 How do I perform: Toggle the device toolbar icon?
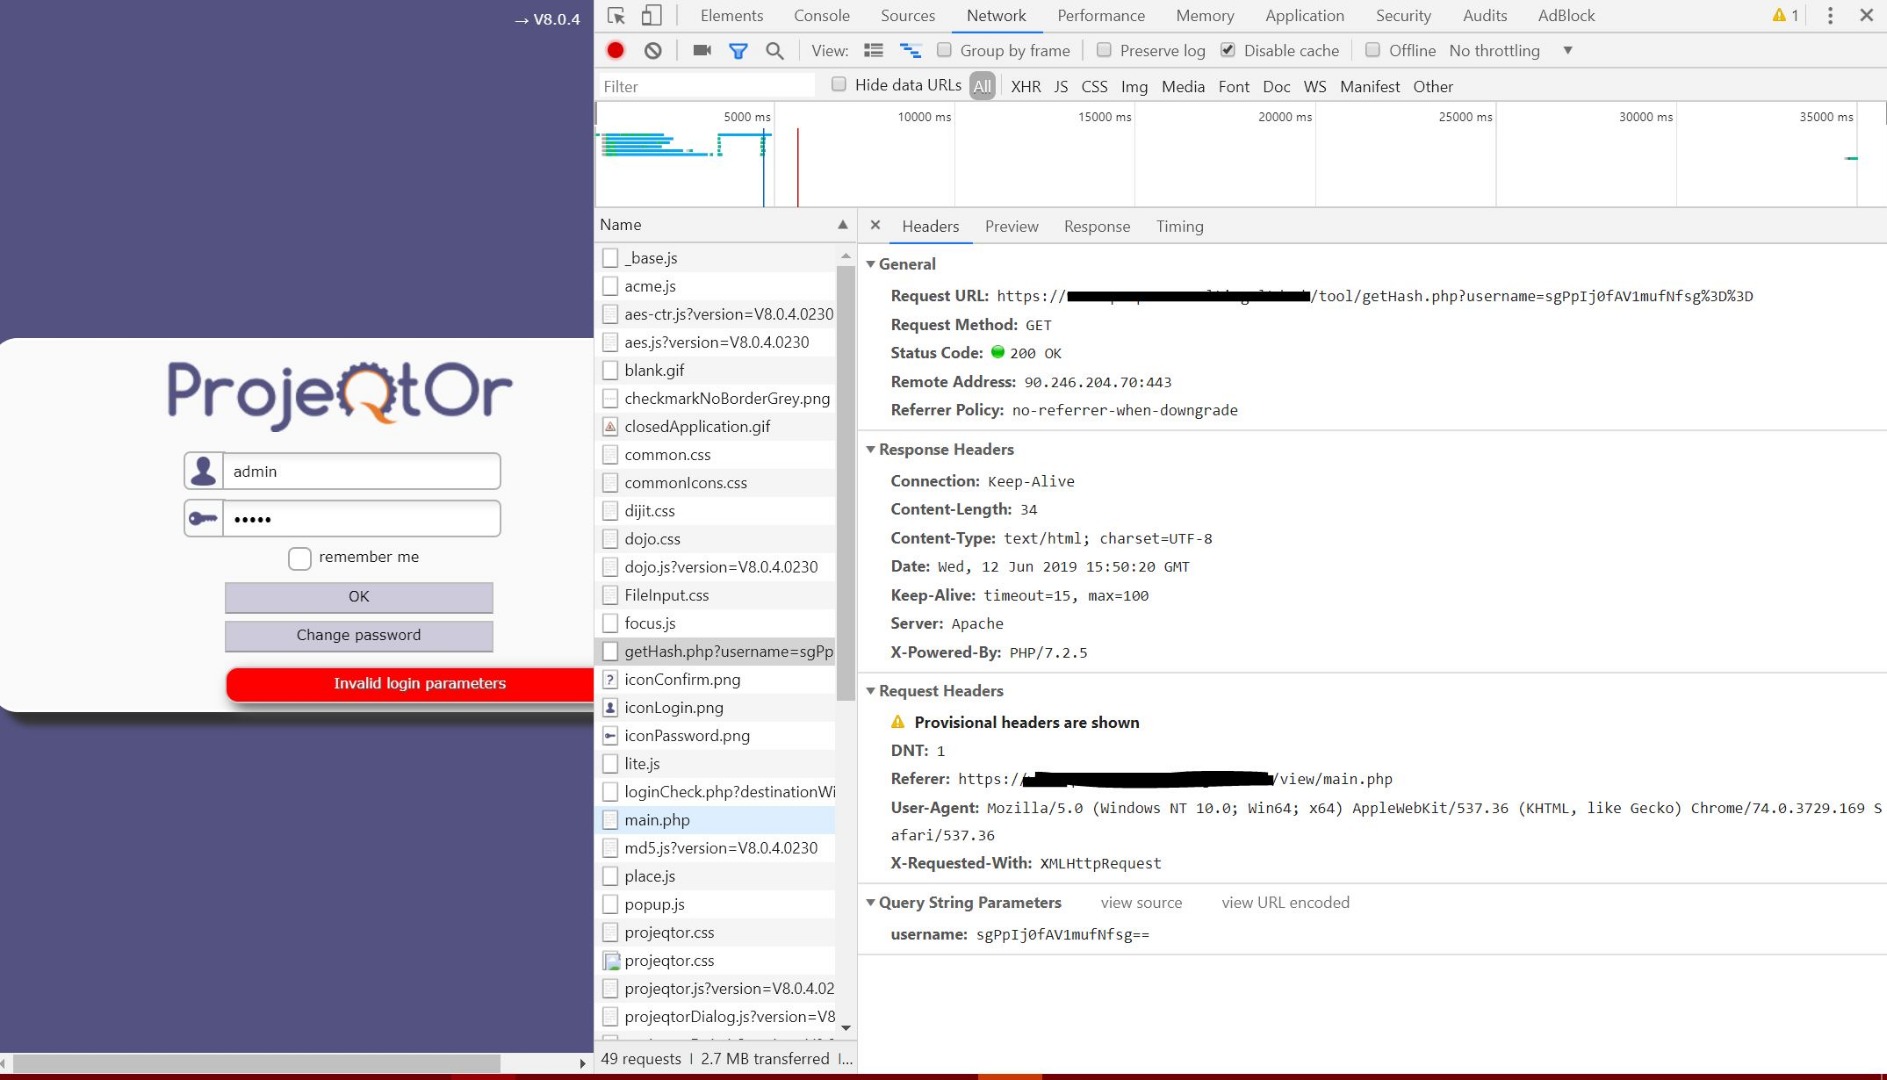pos(651,15)
